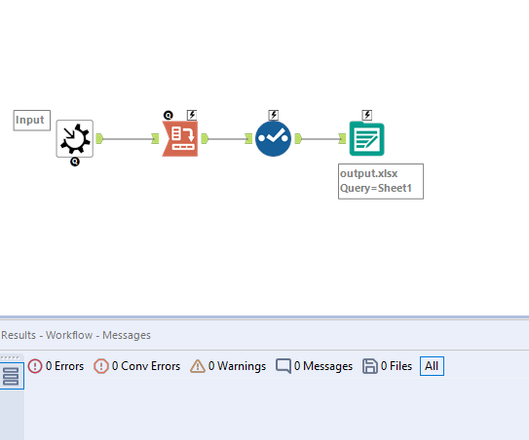Select the blue Select tool
Viewport: 529px width, 440px height.
pos(273,139)
